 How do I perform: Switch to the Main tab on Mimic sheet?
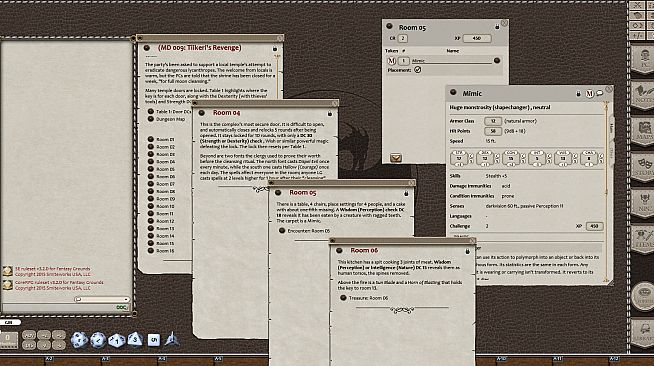611,128
